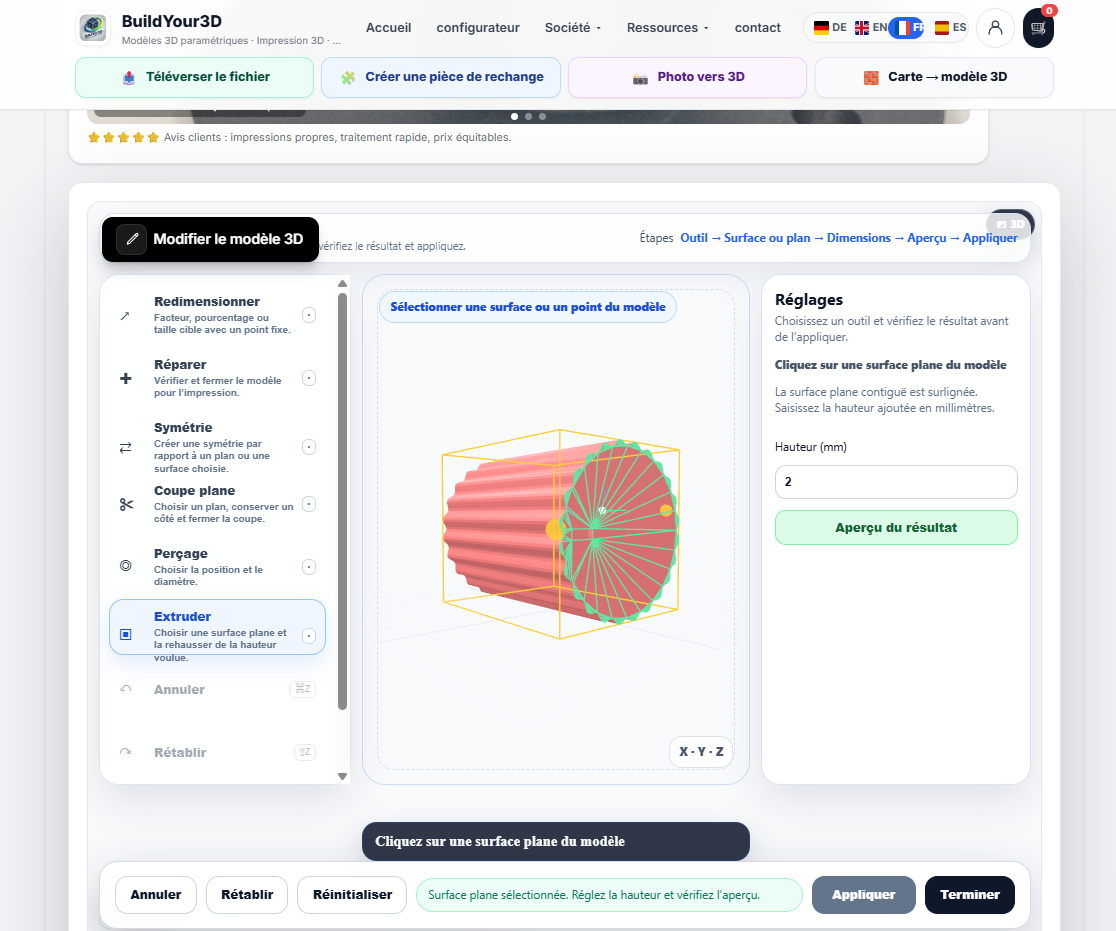Jump to the Dimensions step link
This screenshot has width=1116, height=931.
[858, 238]
